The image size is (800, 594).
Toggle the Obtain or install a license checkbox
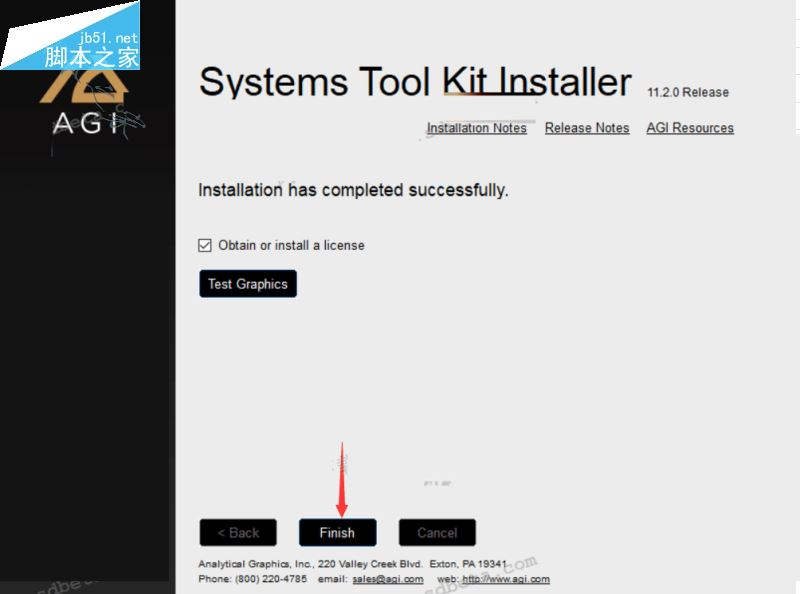click(205, 245)
